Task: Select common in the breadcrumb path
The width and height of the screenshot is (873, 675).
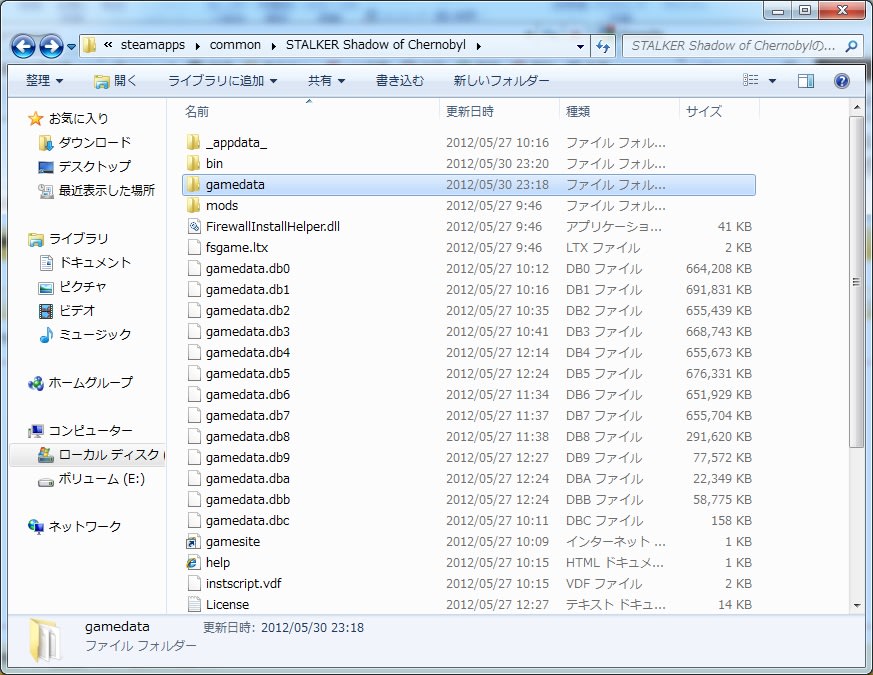Action: (235, 45)
